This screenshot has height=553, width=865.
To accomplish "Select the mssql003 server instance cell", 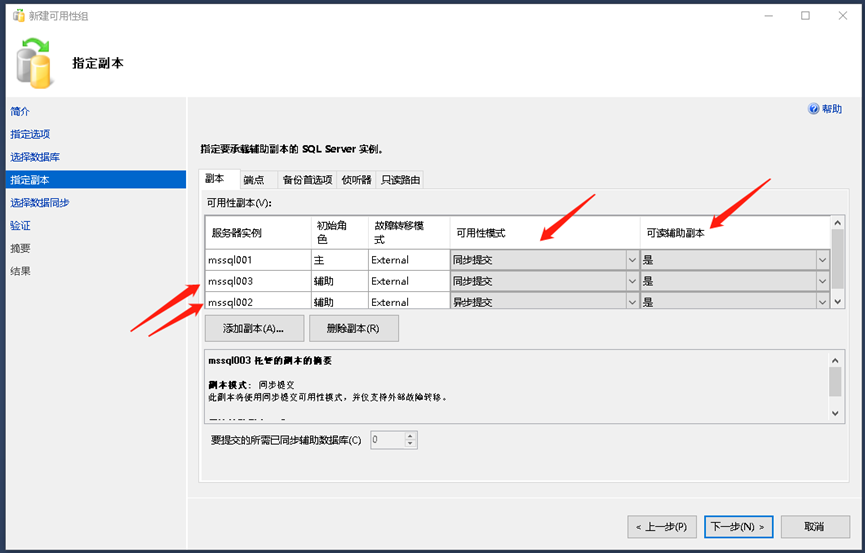I will [x=258, y=281].
